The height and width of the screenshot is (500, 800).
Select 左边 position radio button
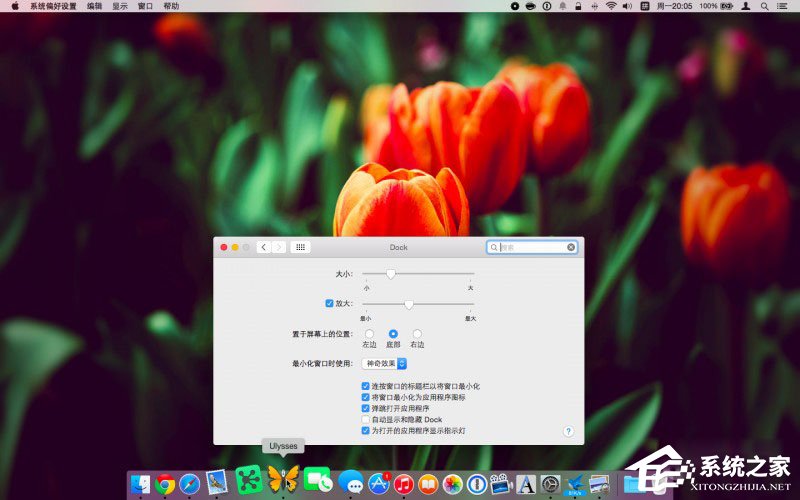point(369,333)
